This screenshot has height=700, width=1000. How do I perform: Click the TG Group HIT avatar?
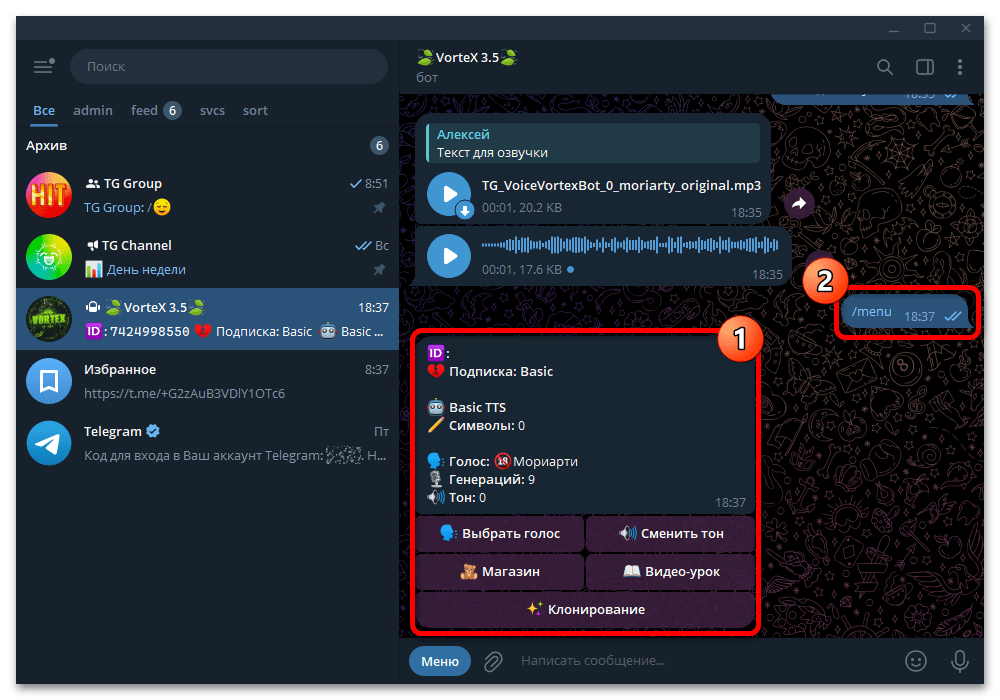pos(49,195)
